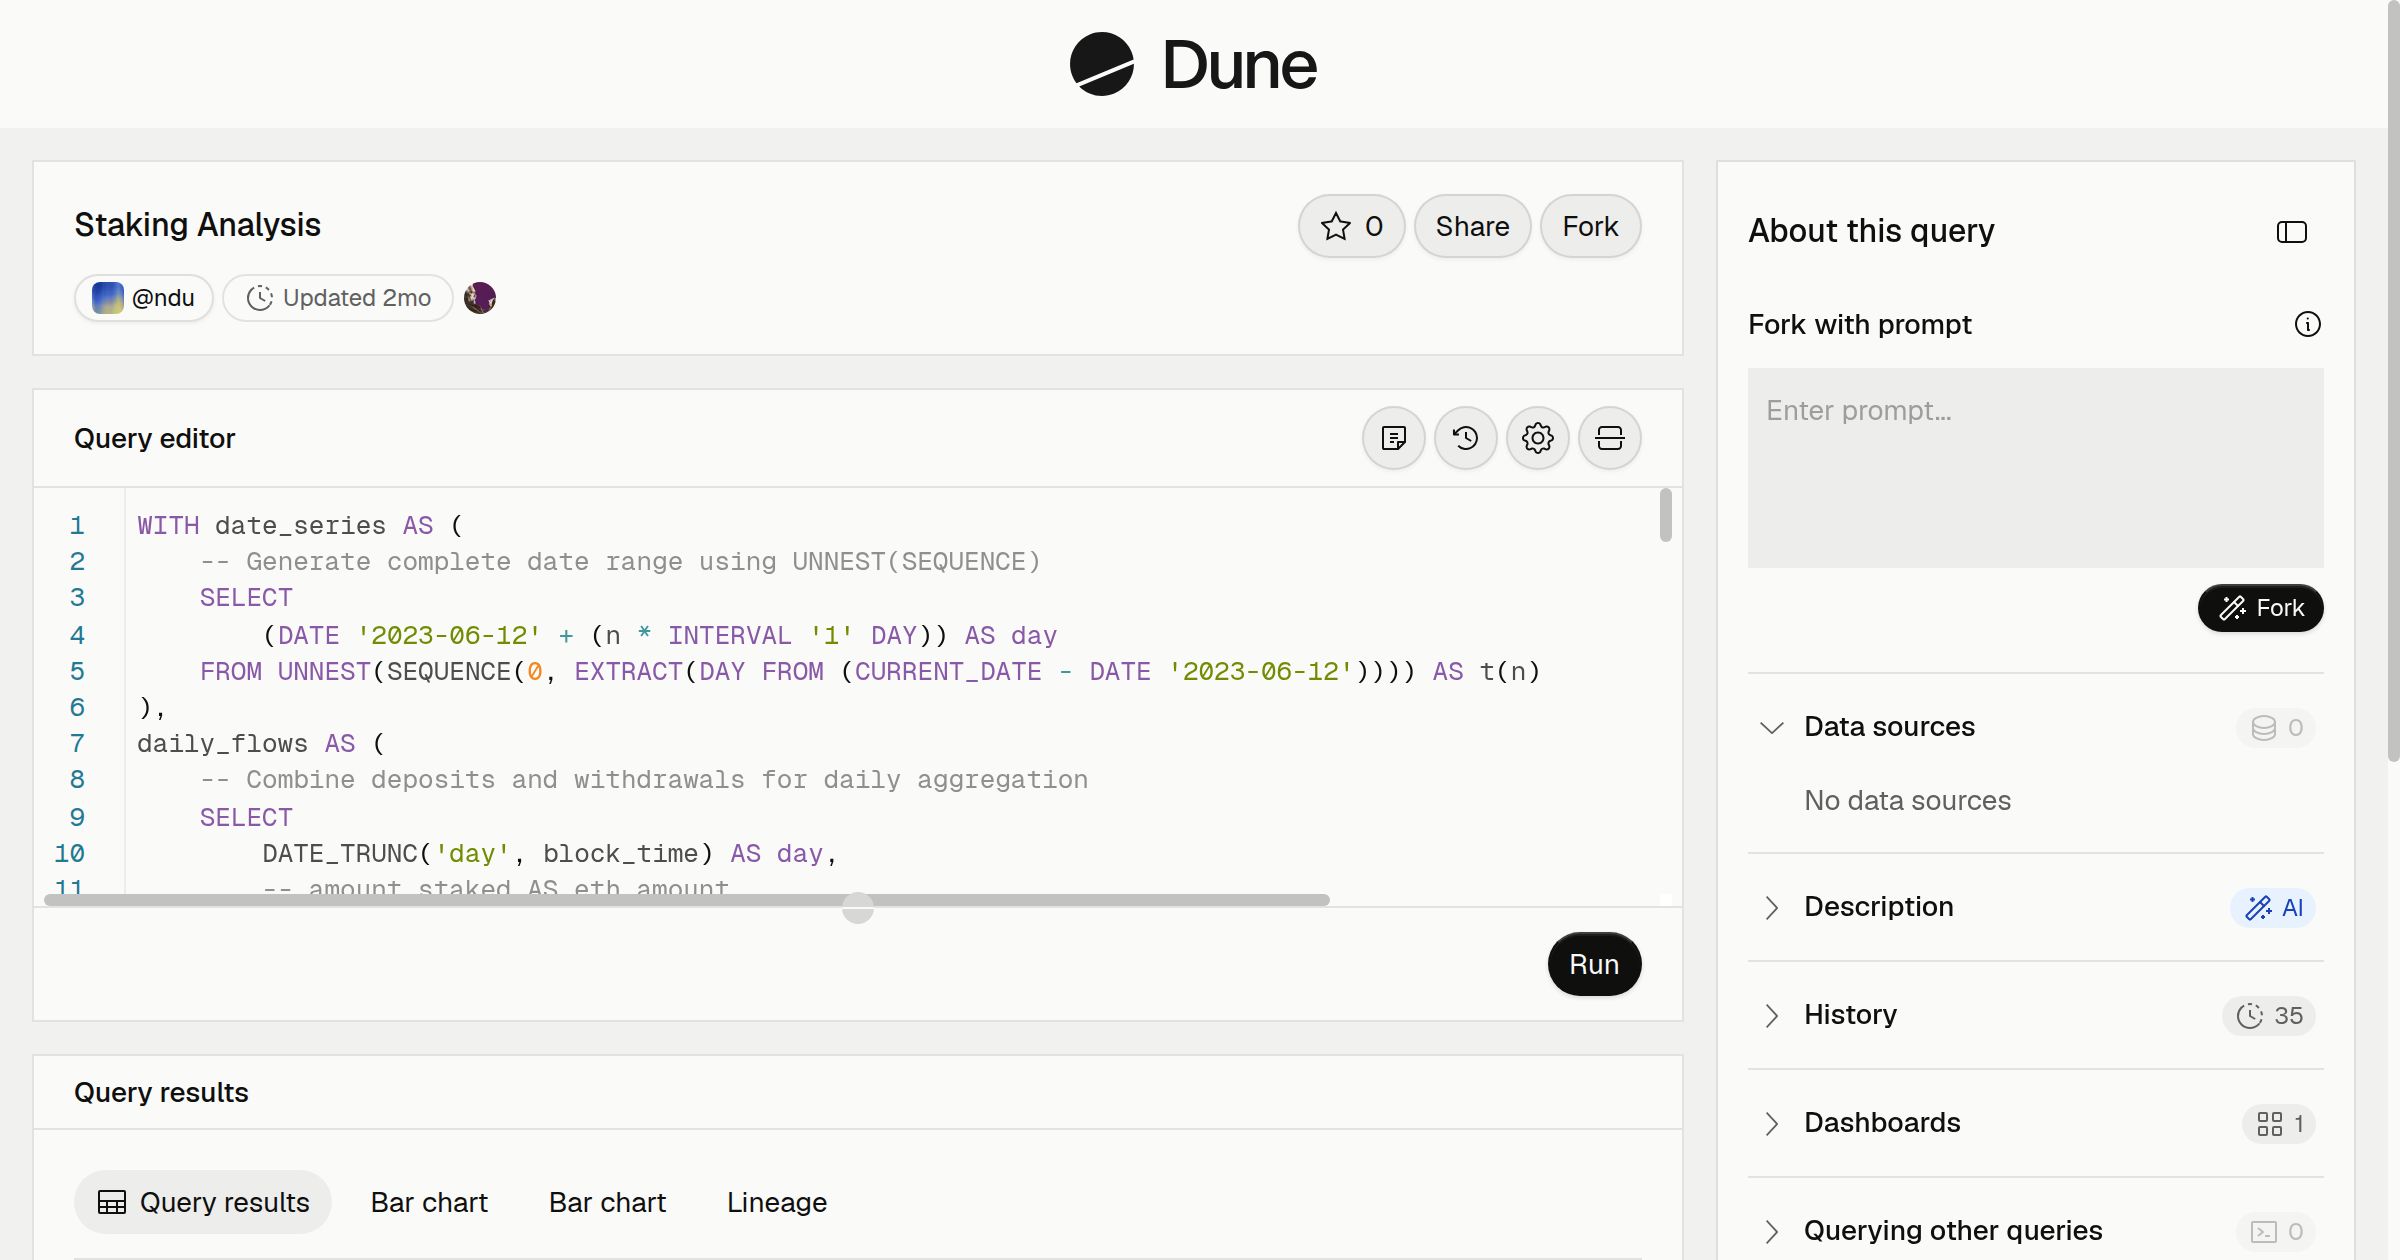Show Fork with prompt info icon
The image size is (2400, 1260).
pos(2307,324)
